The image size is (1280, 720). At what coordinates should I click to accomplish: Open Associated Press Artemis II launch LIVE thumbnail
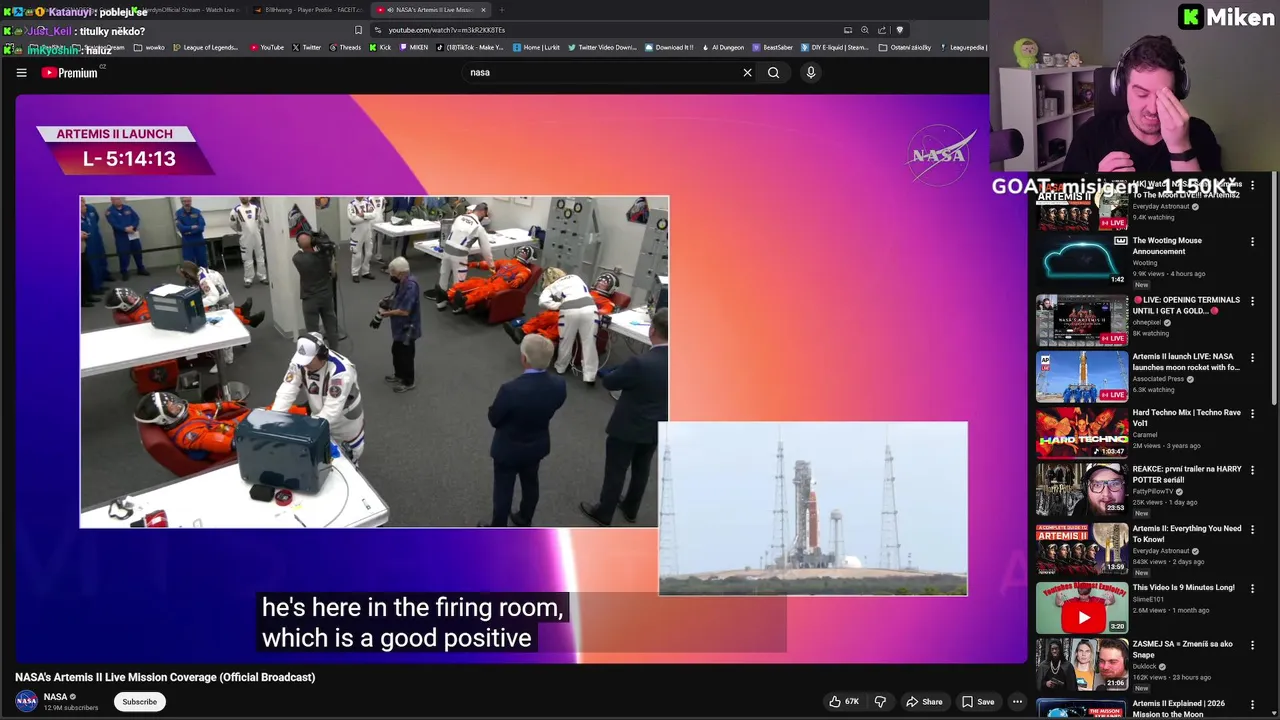(1081, 377)
